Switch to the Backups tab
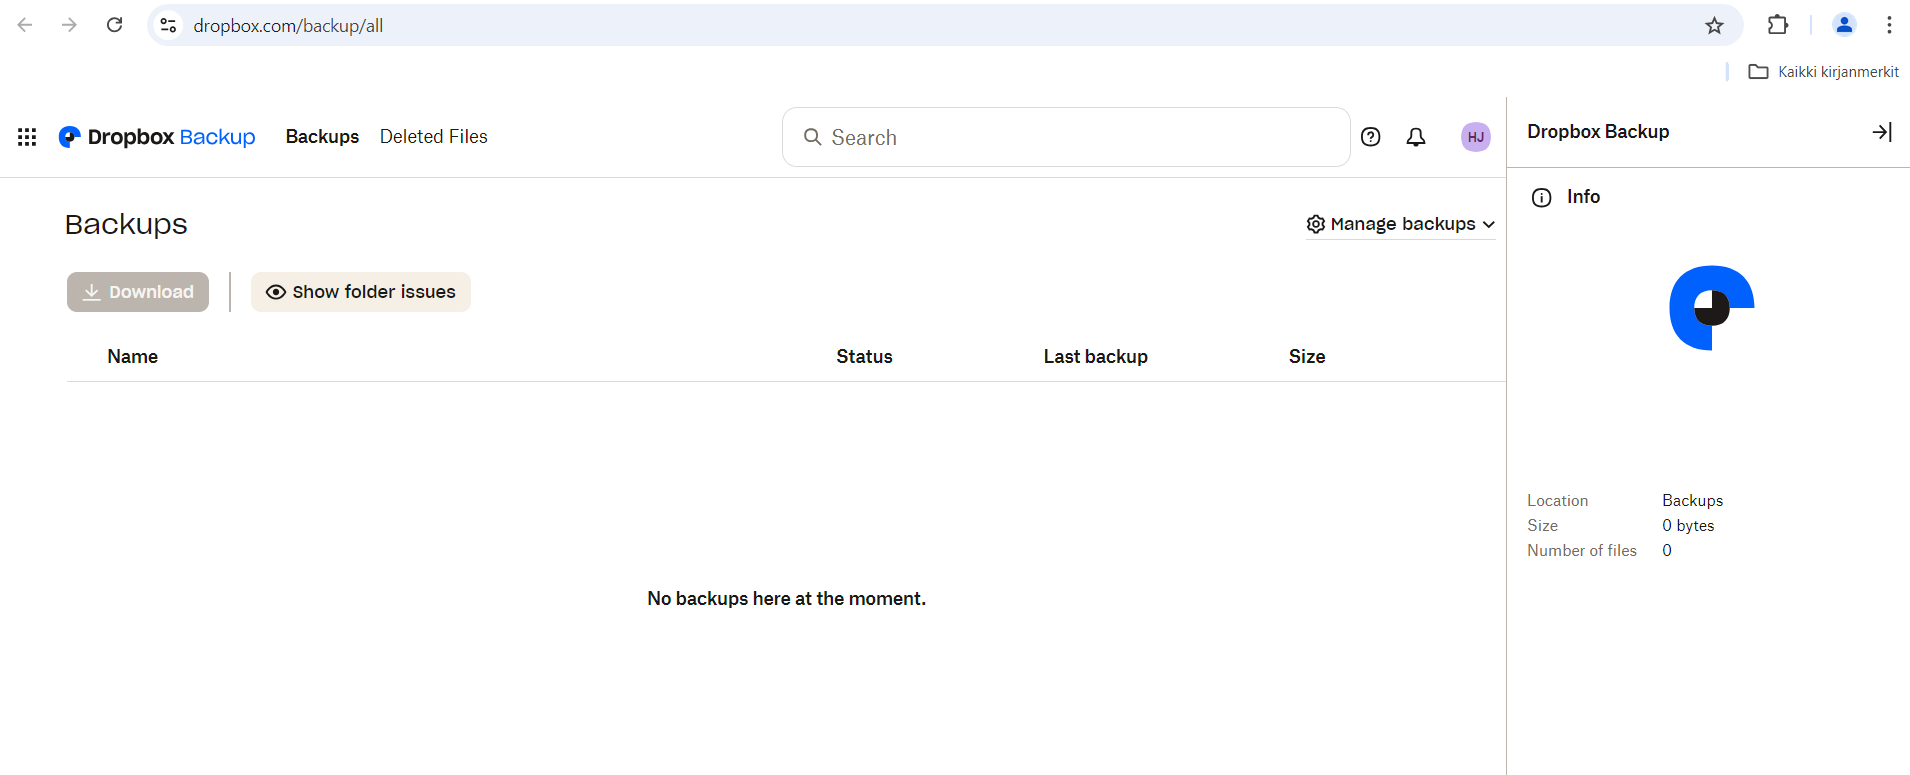1910x775 pixels. [322, 137]
